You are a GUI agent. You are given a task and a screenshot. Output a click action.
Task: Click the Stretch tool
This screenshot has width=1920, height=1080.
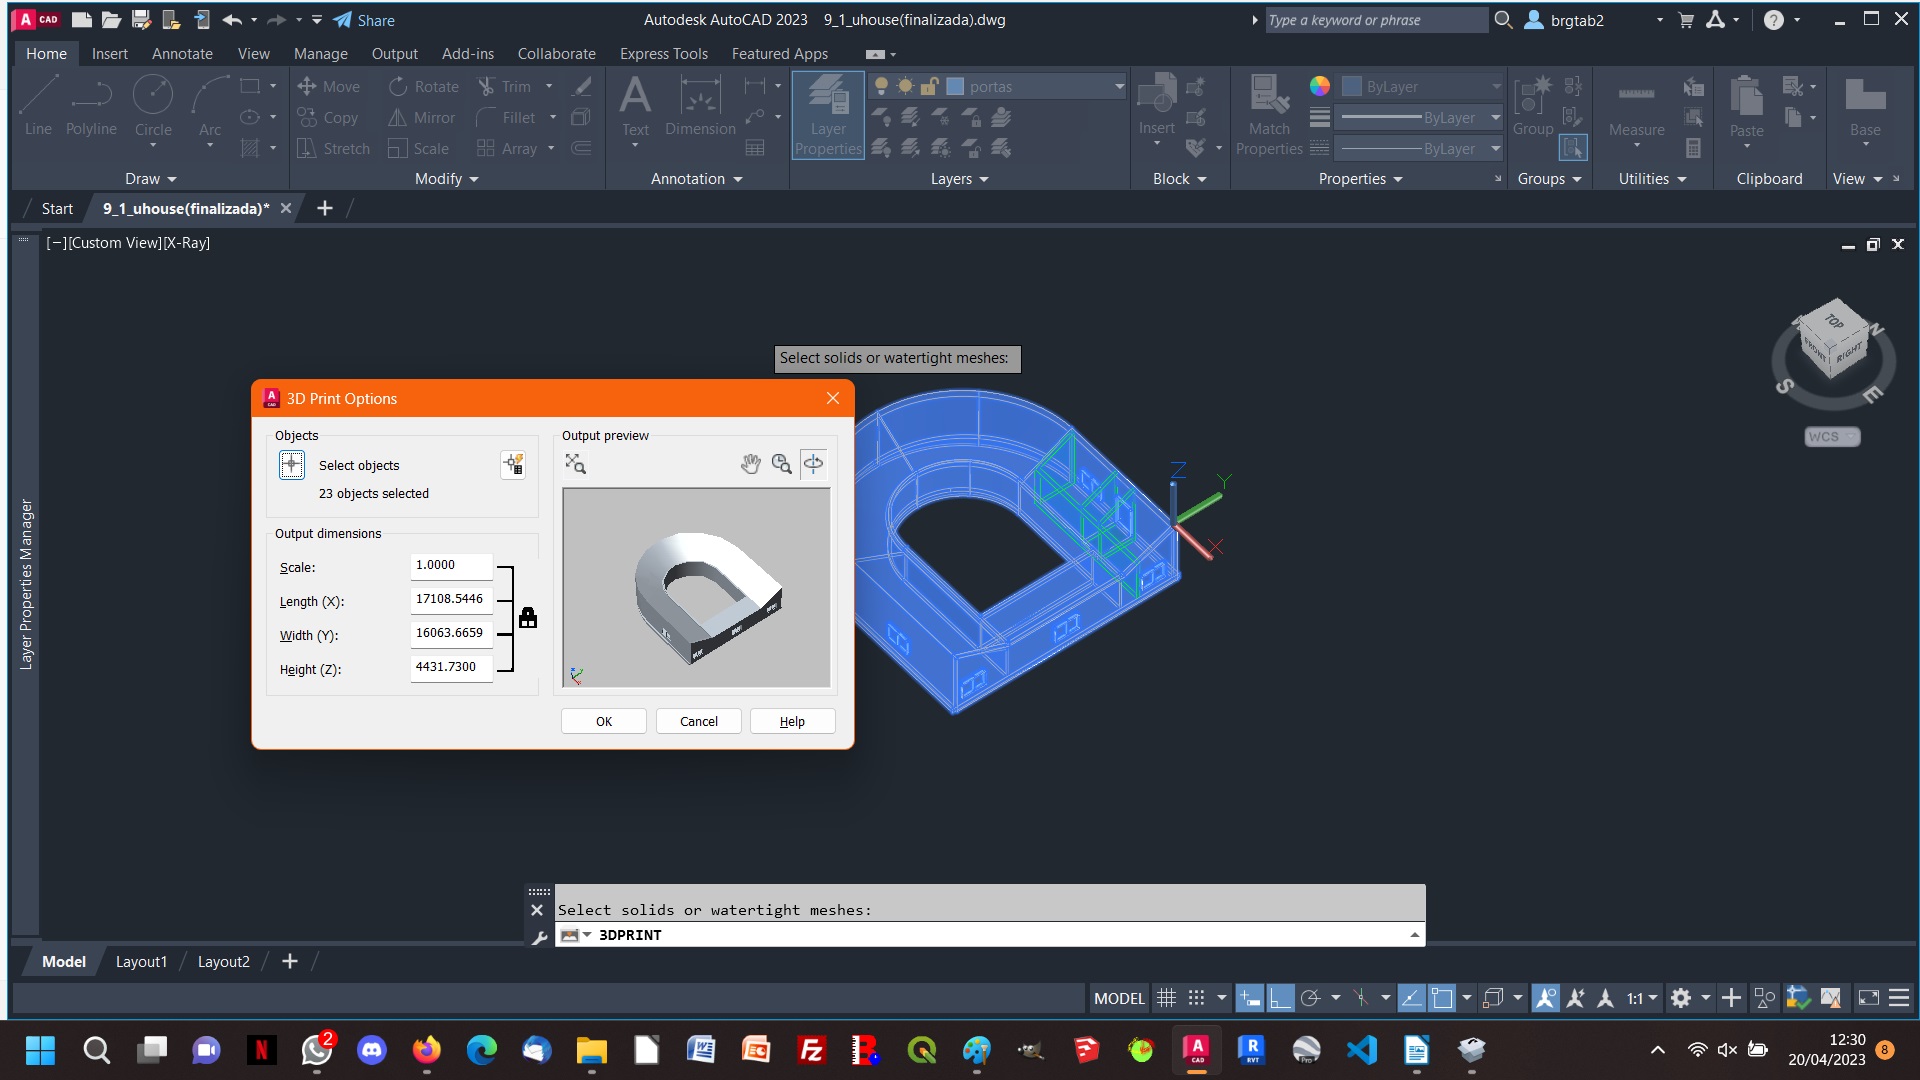pyautogui.click(x=333, y=149)
